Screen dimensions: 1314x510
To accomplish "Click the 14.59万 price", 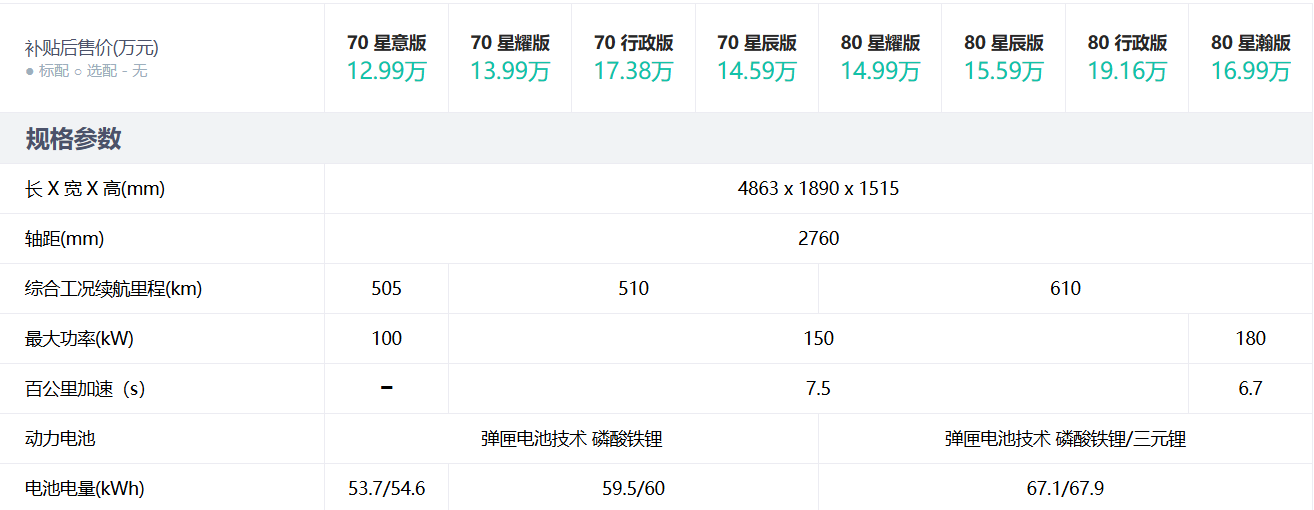I will tap(757, 71).
